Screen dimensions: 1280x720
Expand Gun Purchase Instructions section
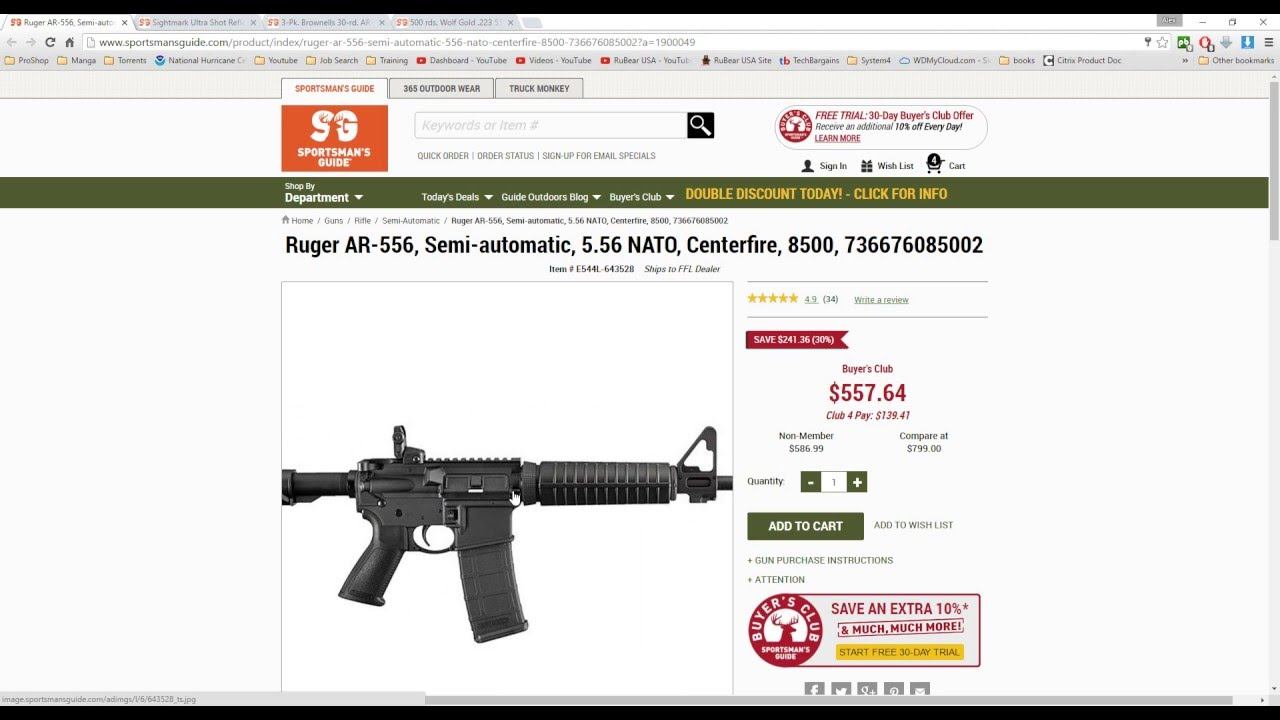(820, 560)
